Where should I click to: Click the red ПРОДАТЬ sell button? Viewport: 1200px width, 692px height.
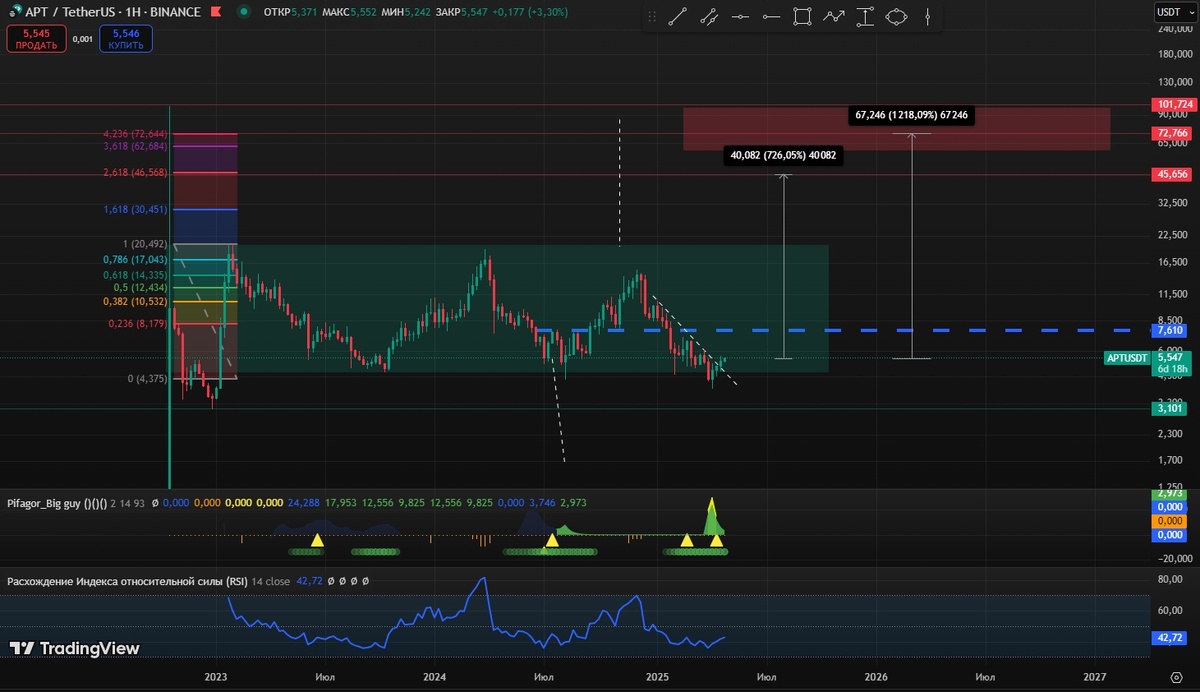point(35,39)
